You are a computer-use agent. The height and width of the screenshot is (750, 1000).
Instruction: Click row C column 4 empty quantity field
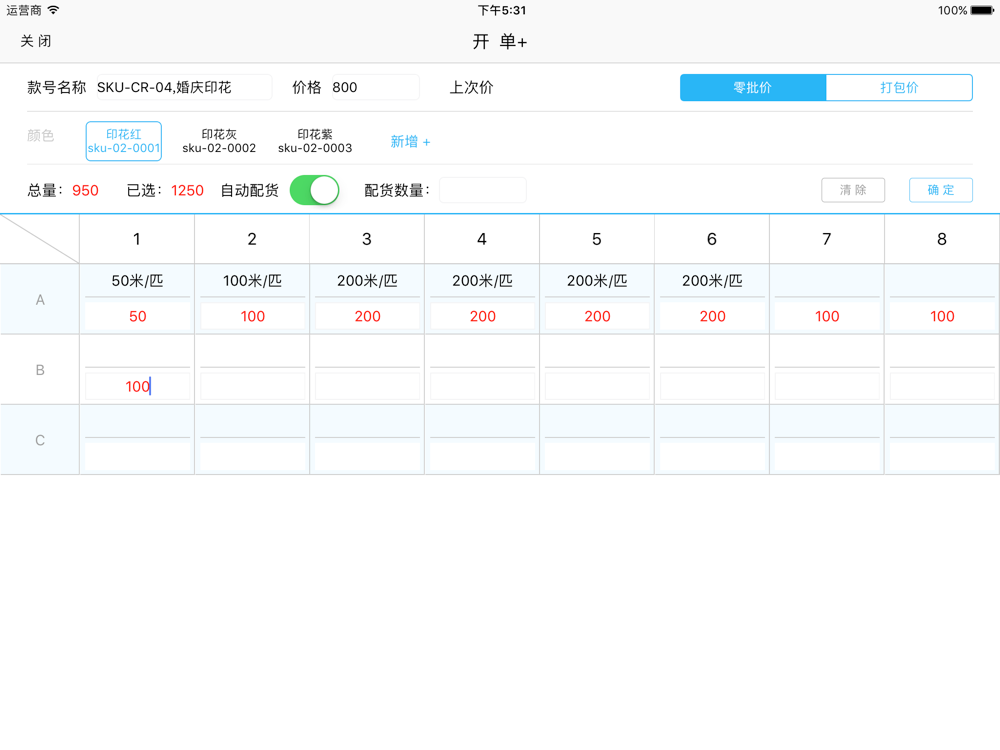(483, 457)
